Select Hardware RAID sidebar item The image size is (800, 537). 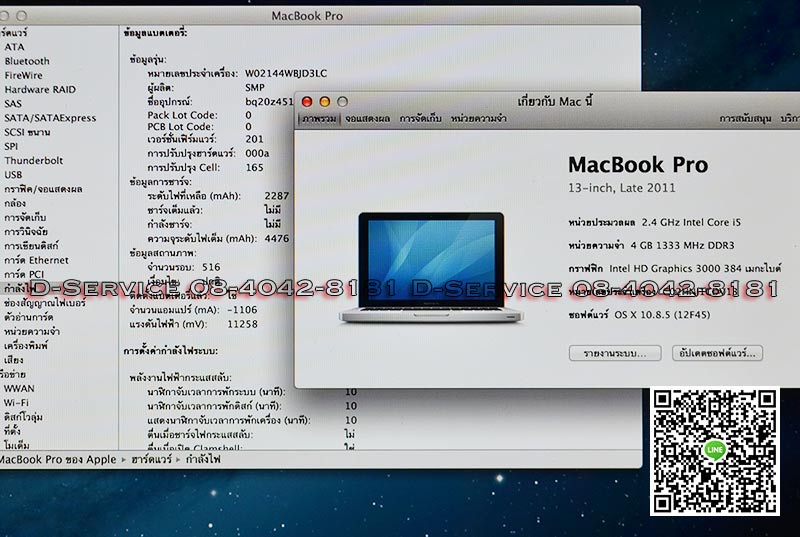click(40, 90)
